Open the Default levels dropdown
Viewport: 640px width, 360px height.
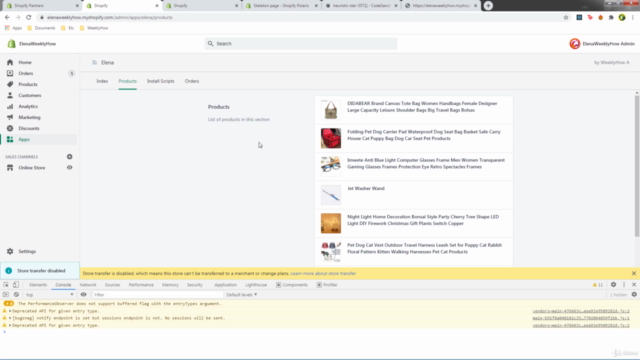click(x=242, y=295)
